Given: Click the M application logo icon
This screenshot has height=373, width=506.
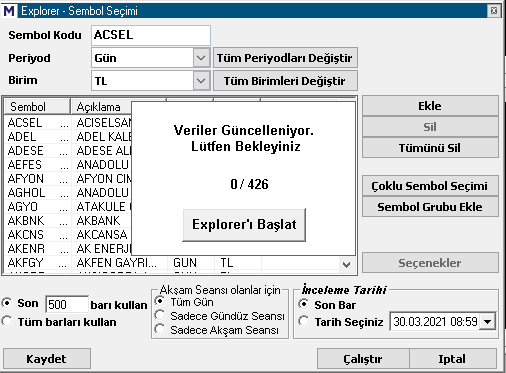Looking at the screenshot, I should click(9, 11).
